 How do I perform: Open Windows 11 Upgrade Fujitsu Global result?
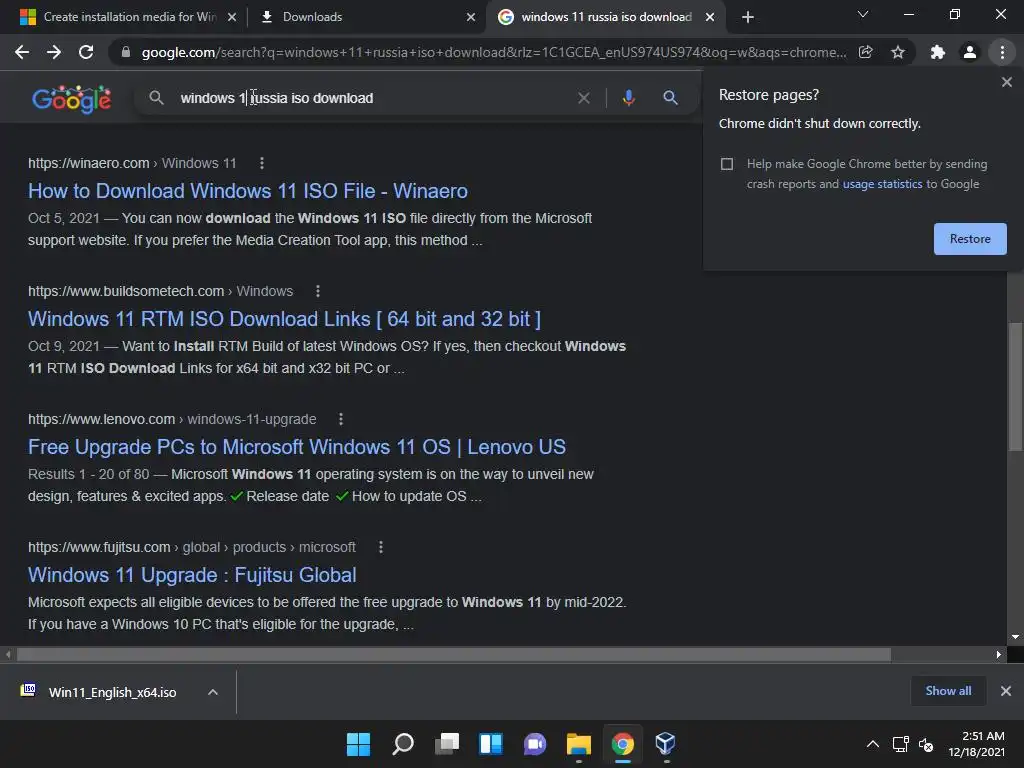(x=192, y=575)
